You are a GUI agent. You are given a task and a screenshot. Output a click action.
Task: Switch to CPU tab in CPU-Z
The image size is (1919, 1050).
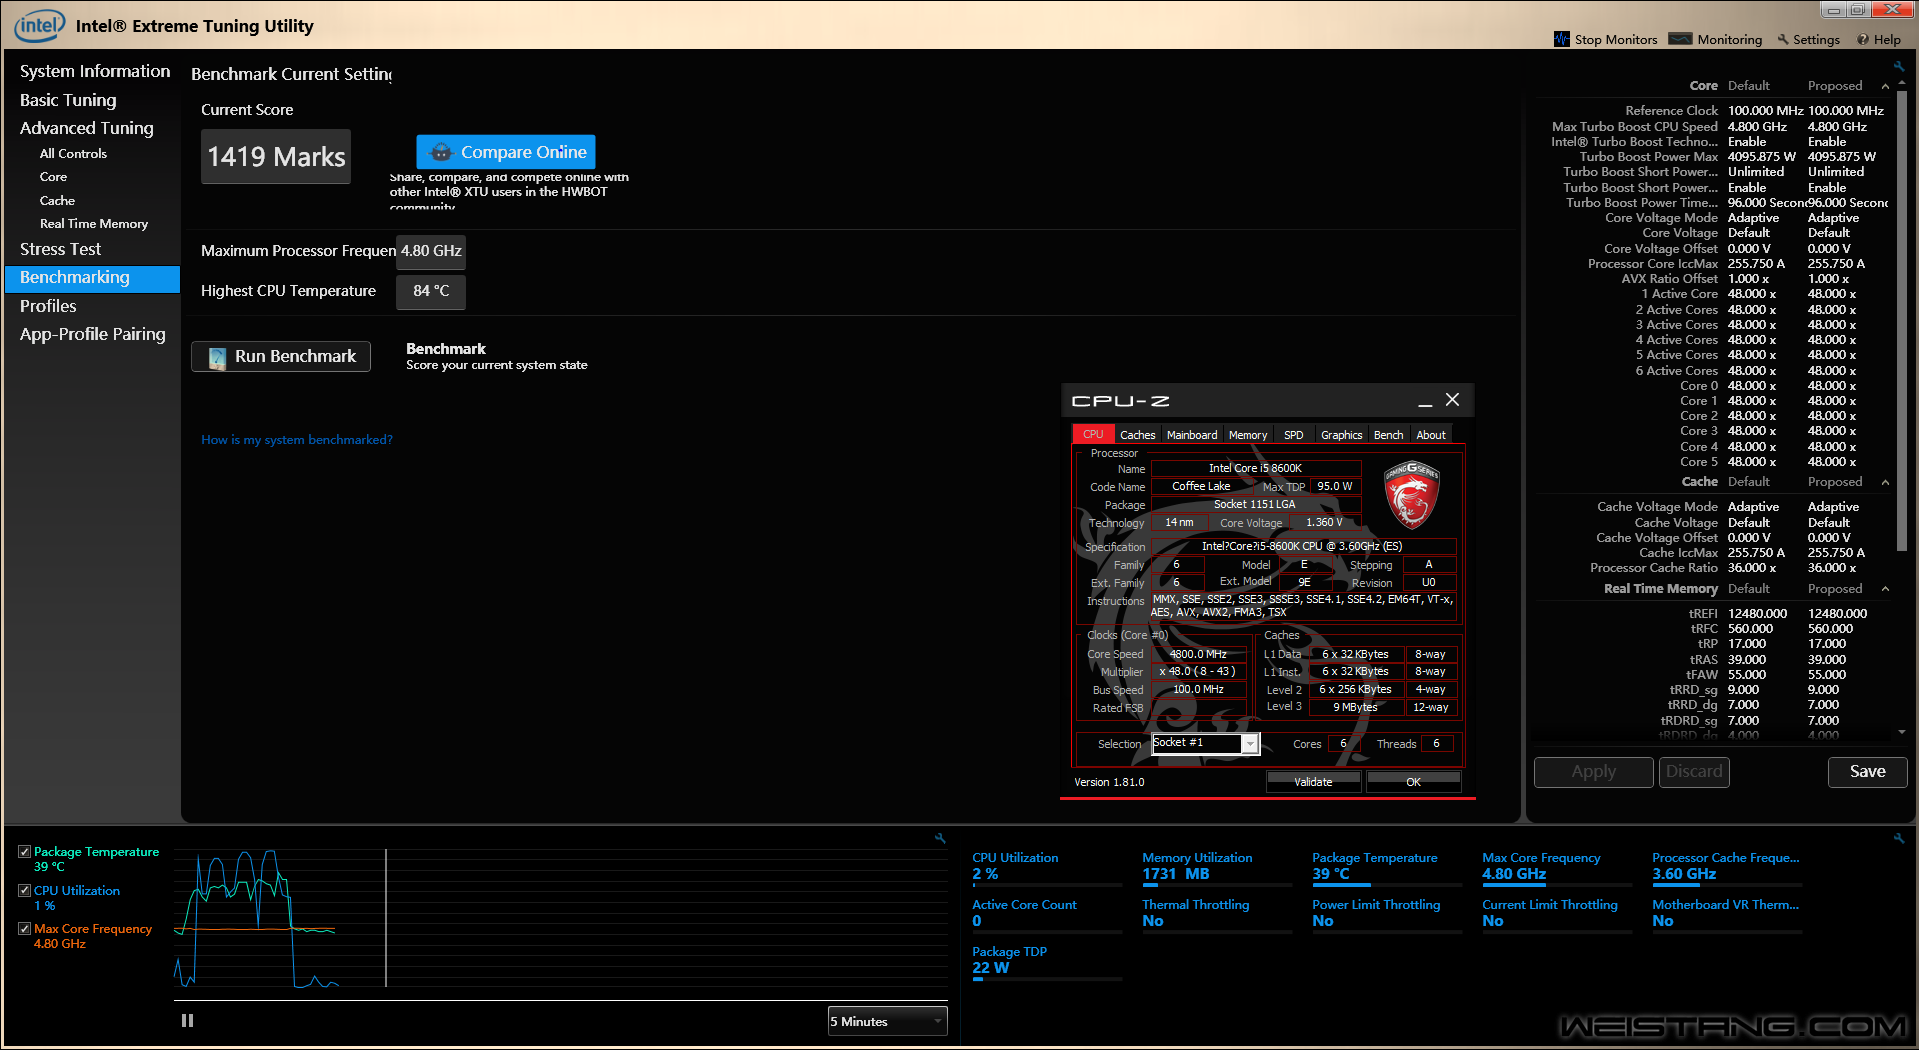click(1093, 434)
